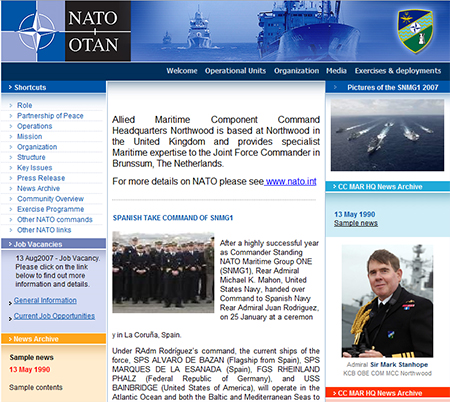Open Other NATO commands shortcut
The image size is (450, 402).
coord(55,219)
